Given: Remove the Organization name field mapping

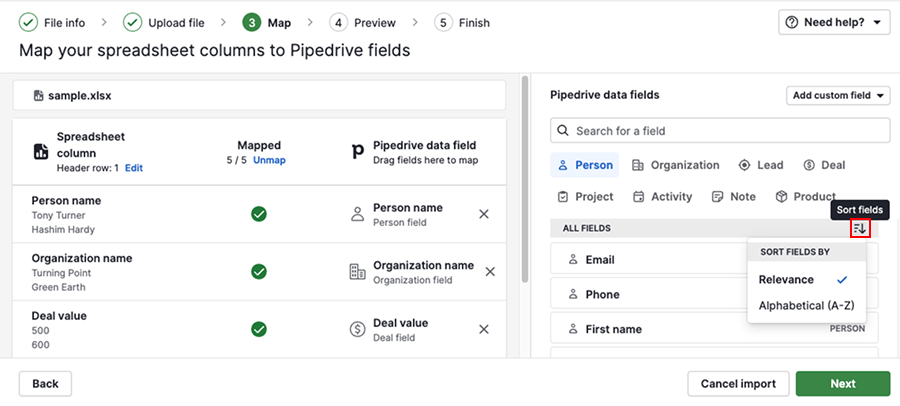Looking at the screenshot, I should [490, 272].
